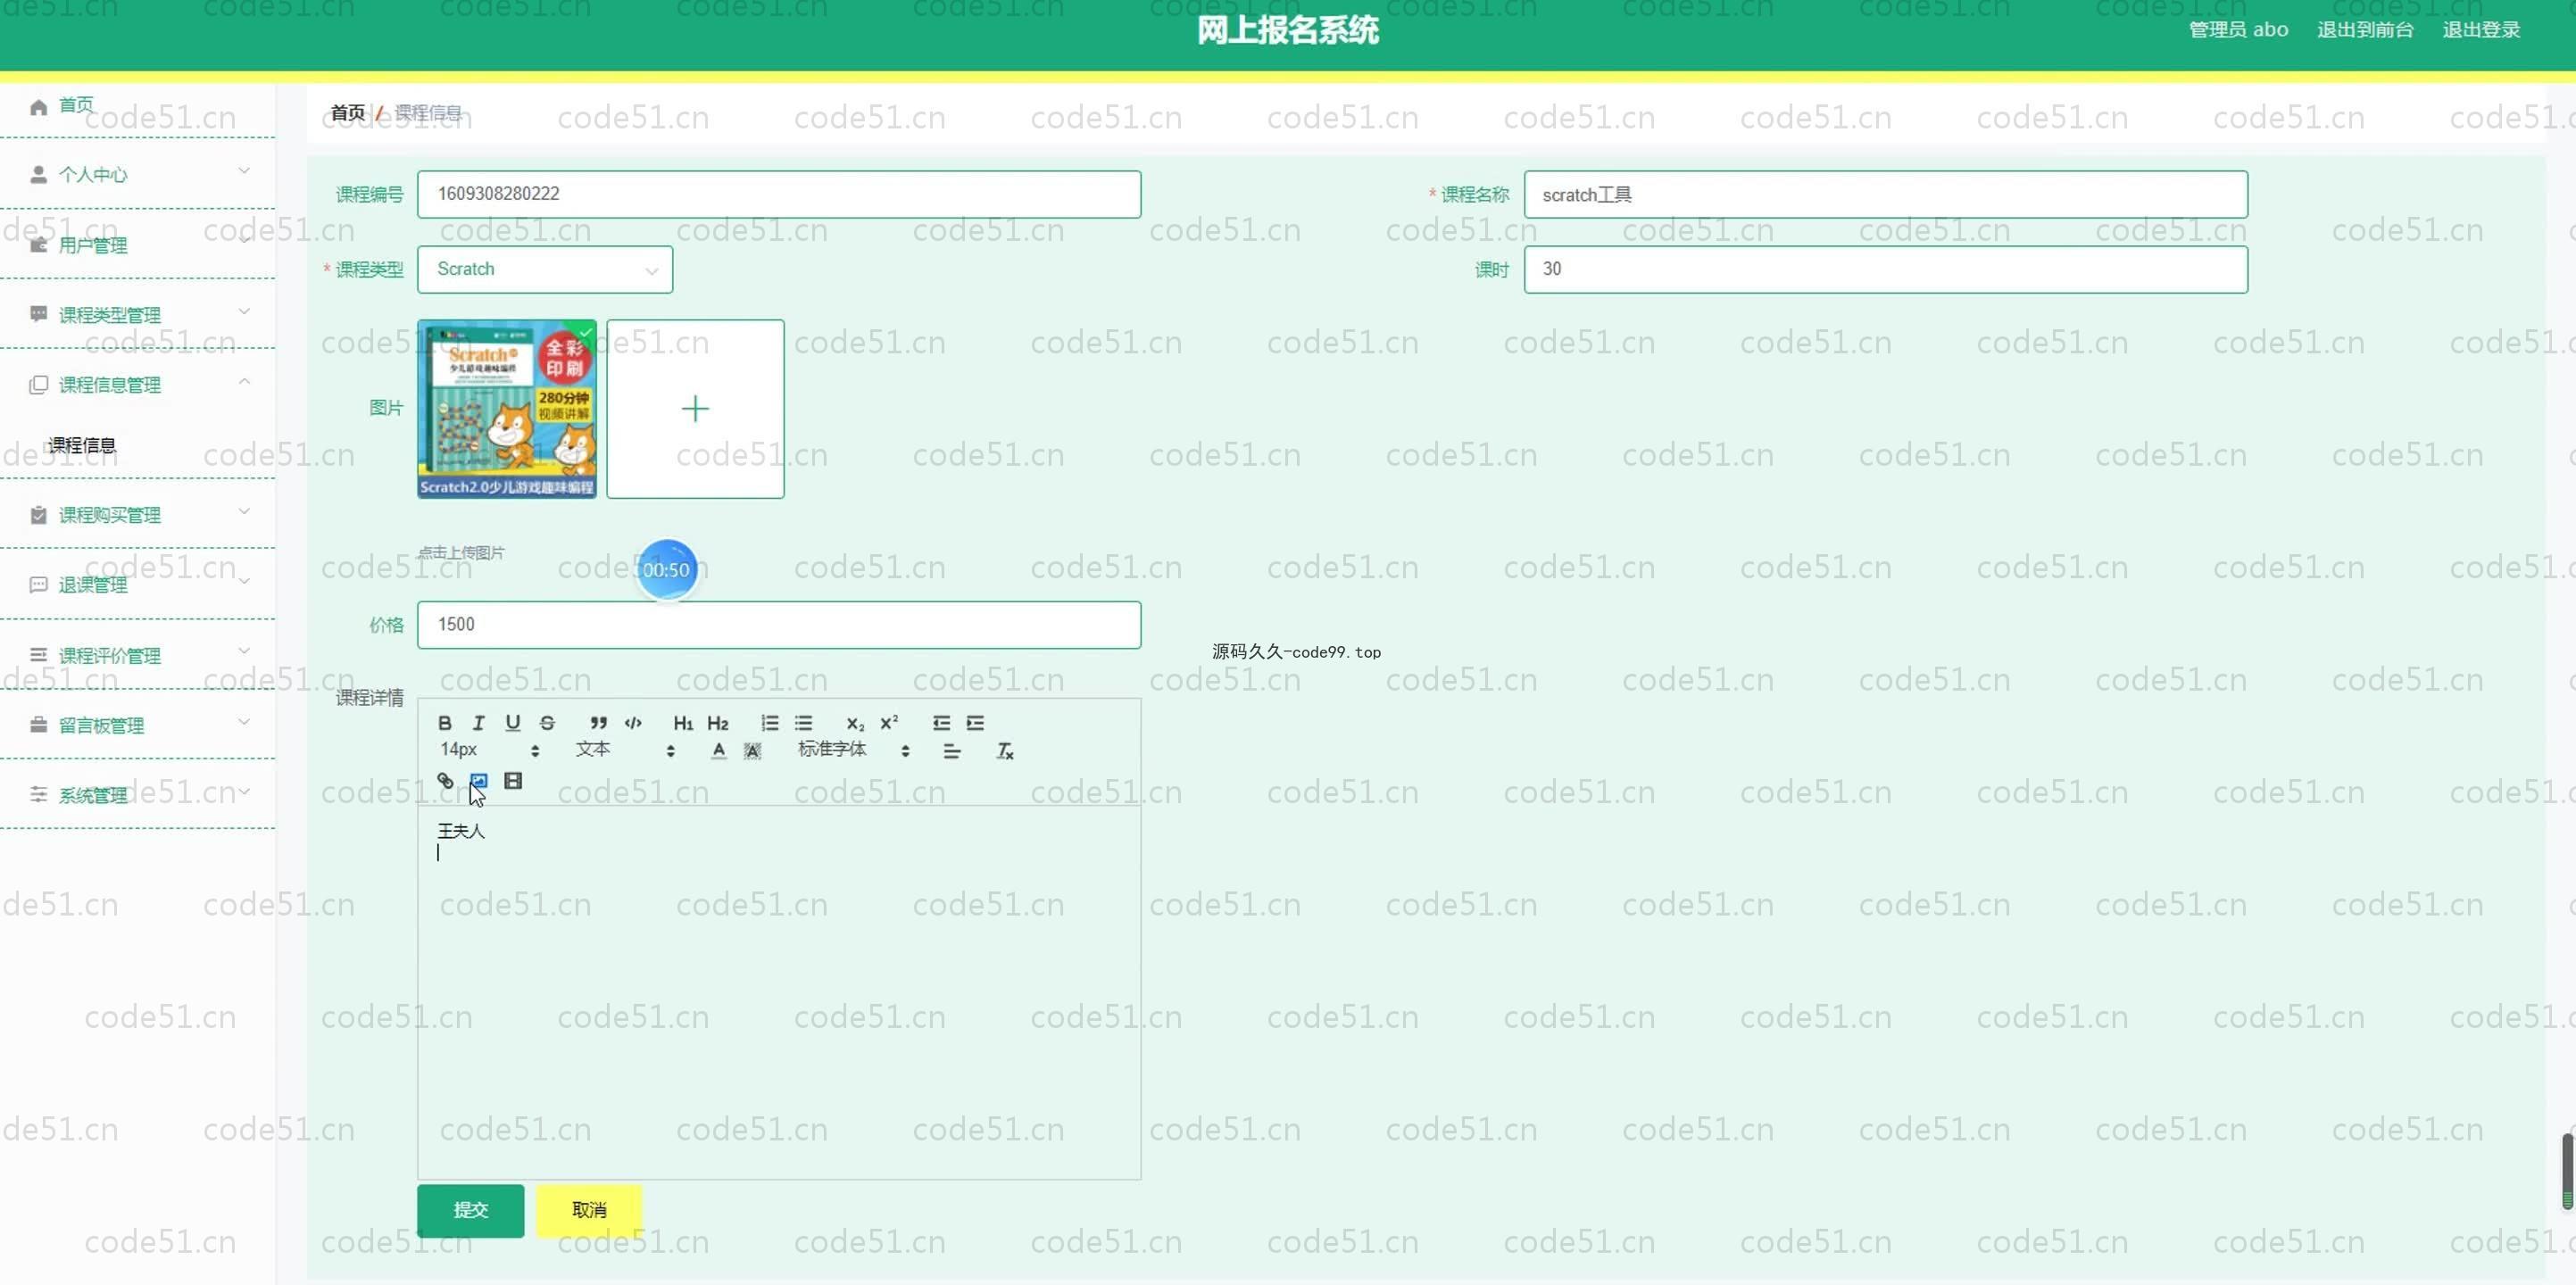Screen dimensions: 2576x1285
Task: Focus the 课程编号 input field
Action: click(x=779, y=194)
